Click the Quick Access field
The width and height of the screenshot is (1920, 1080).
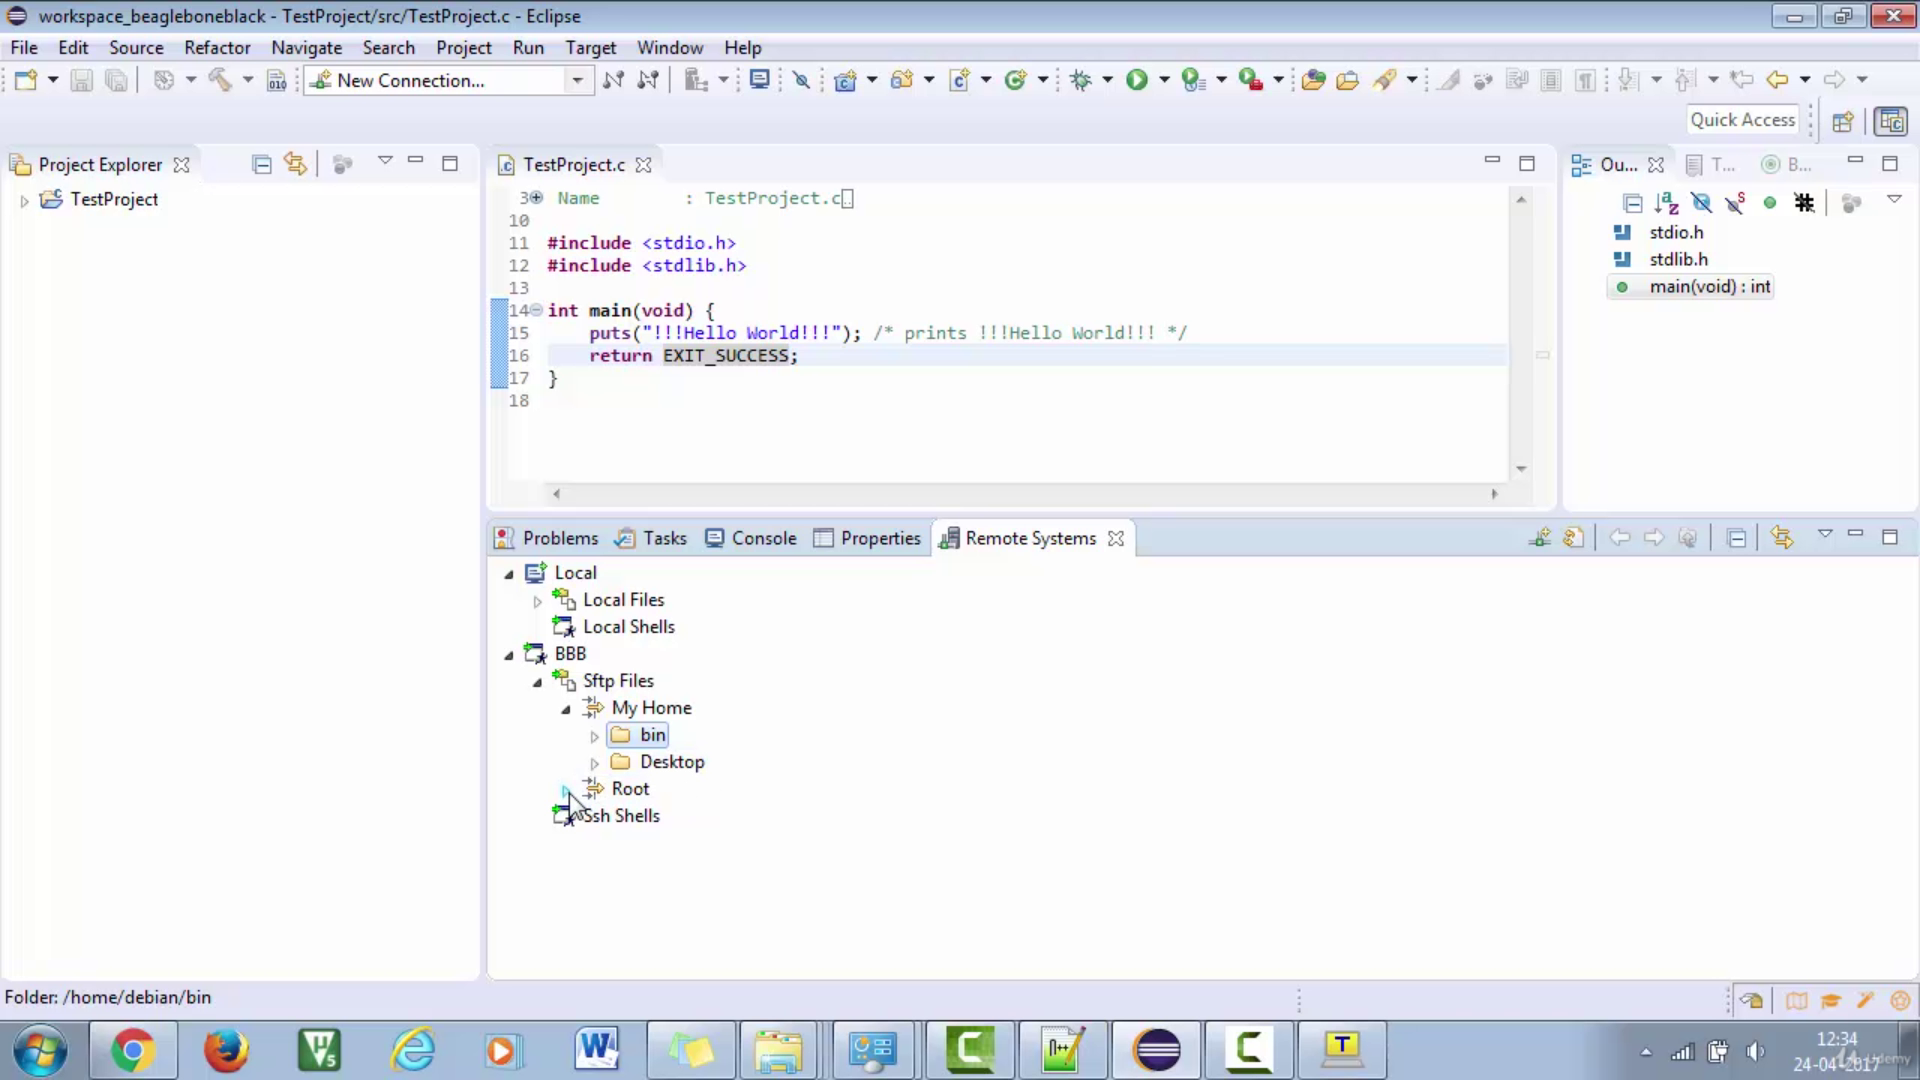click(1743, 120)
